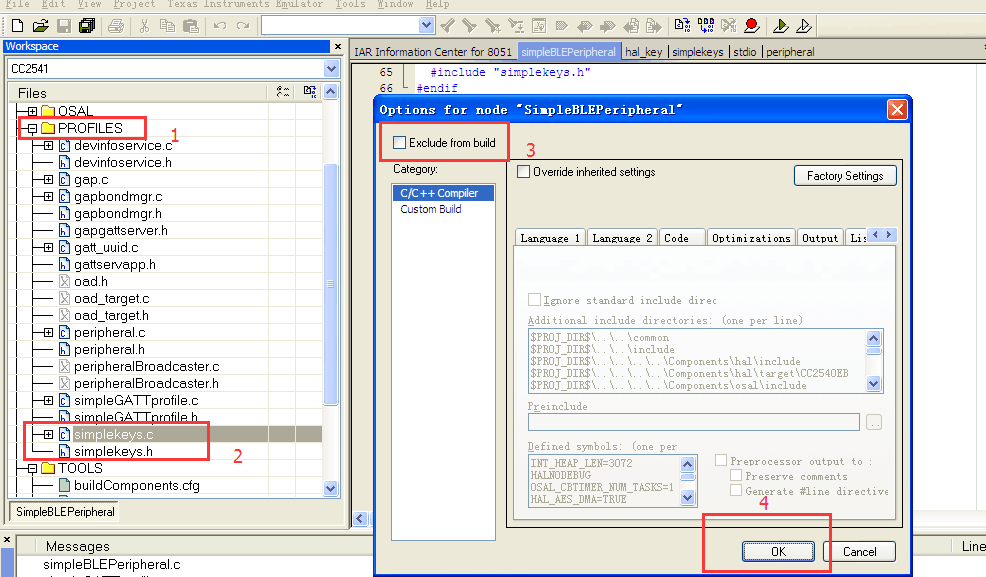Print the current file
Viewport: 986px width, 577px height.
(116, 26)
